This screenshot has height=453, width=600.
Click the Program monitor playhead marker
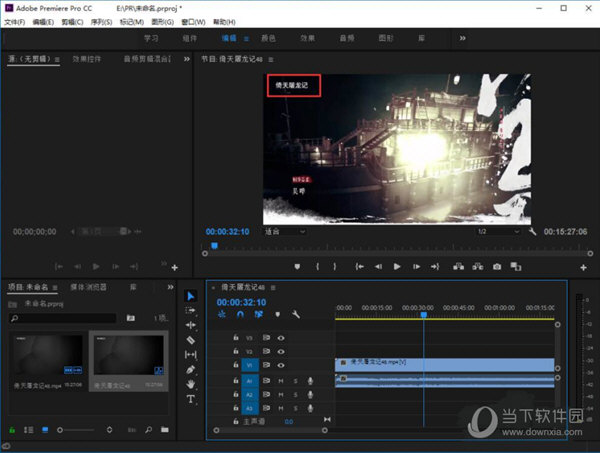tap(215, 246)
